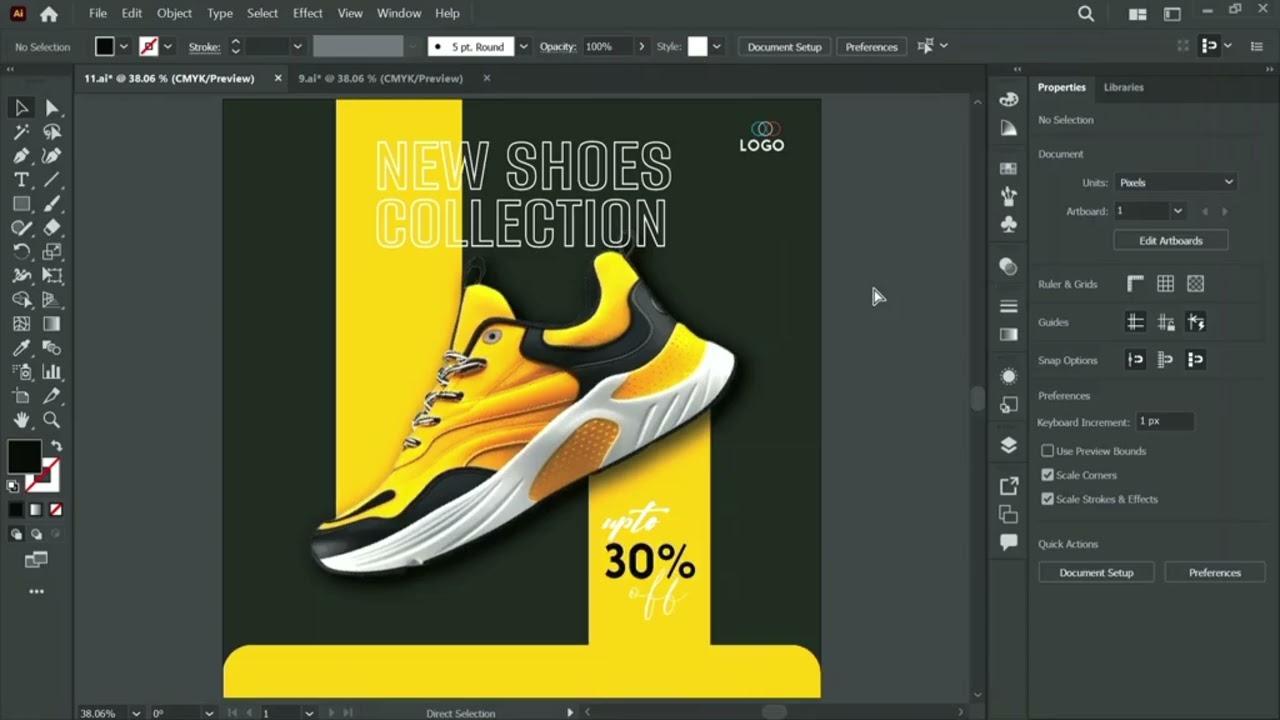This screenshot has width=1280, height=720.
Task: Toggle smart guides button
Action: (x=1195, y=322)
